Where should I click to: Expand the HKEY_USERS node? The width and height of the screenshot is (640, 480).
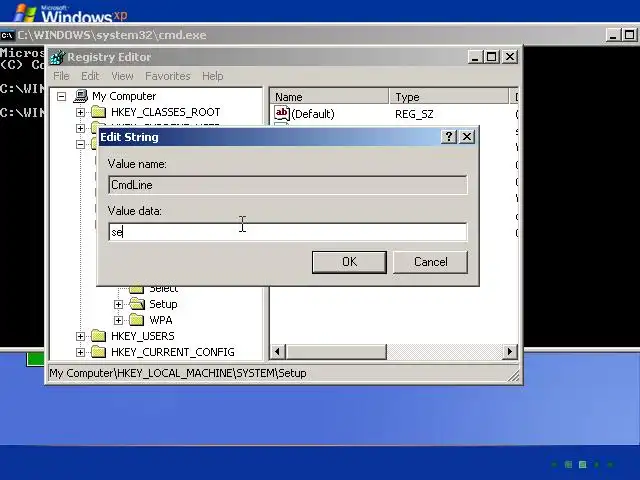click(x=80, y=336)
